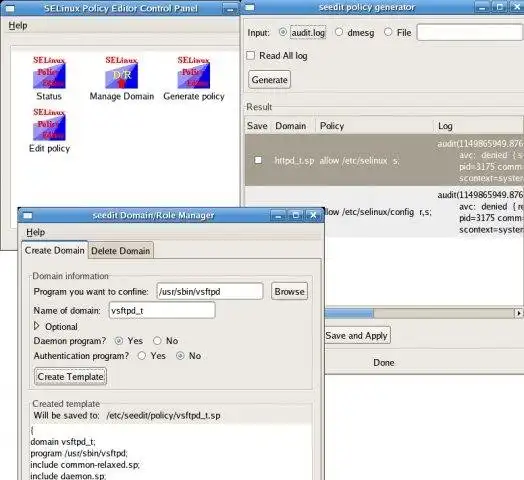Image resolution: width=524 pixels, height=480 pixels.
Task: Click the File path input field
Action: point(470,32)
